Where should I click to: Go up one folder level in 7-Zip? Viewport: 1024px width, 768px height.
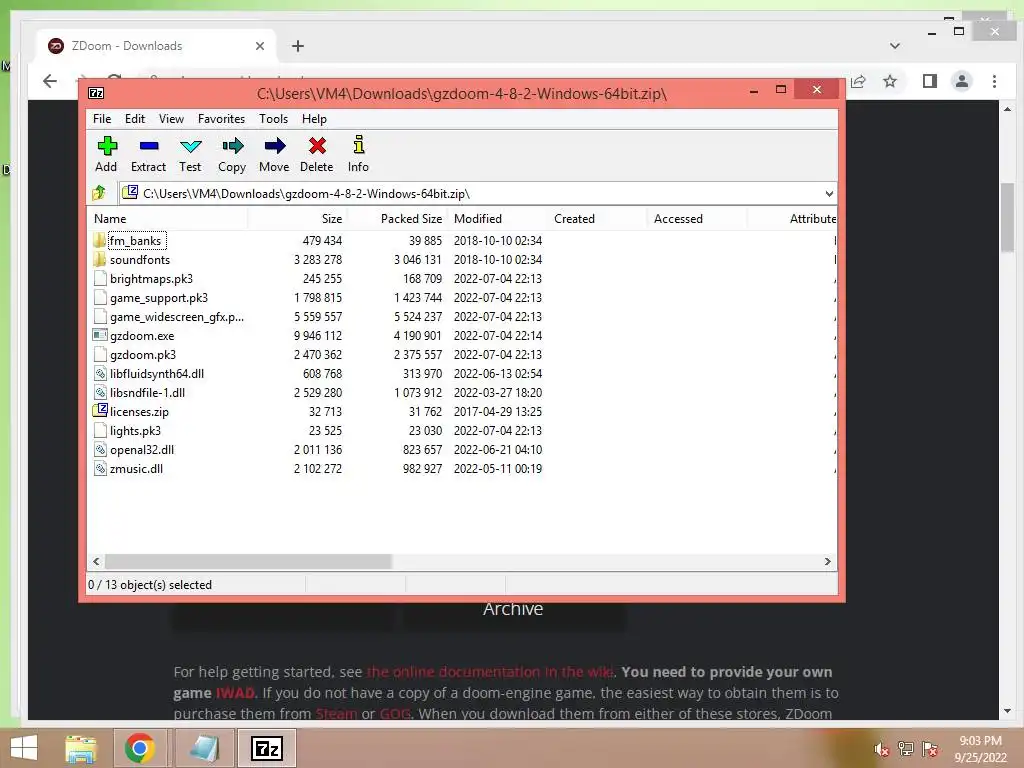coord(99,193)
